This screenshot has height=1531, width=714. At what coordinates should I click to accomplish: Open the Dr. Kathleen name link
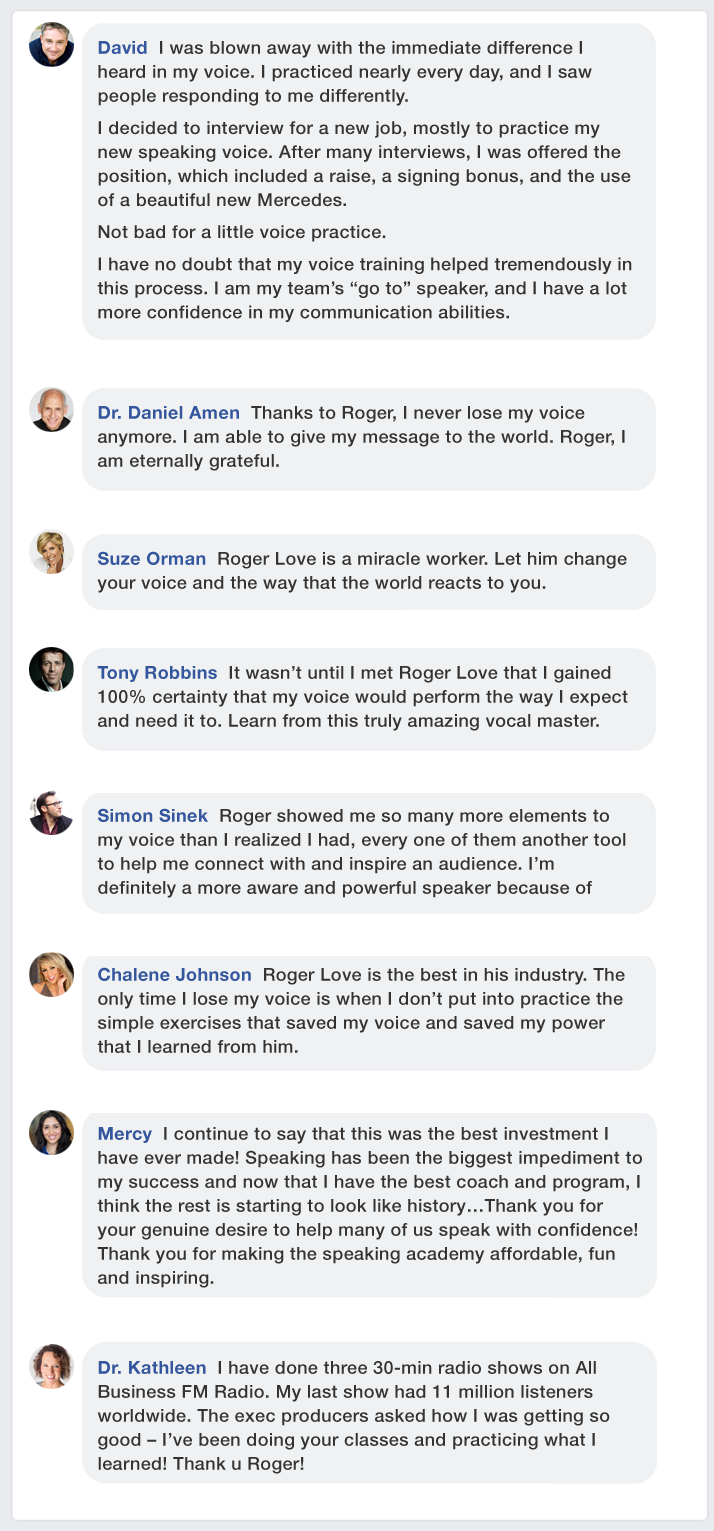(x=152, y=1367)
